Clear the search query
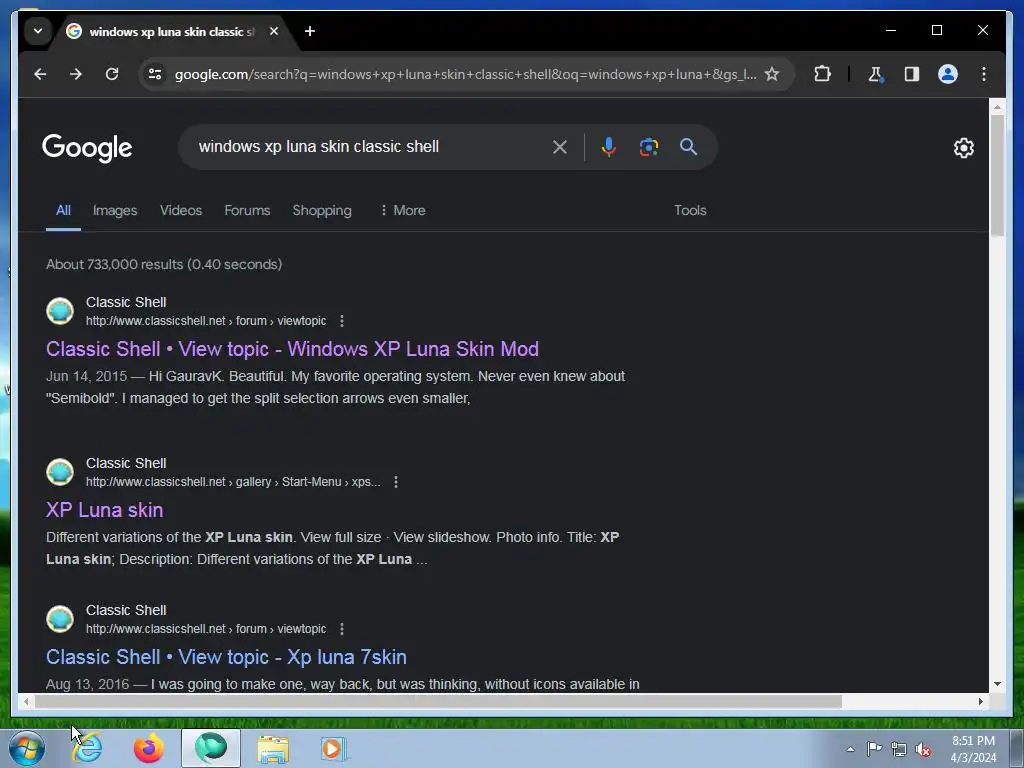Image resolution: width=1024 pixels, height=768 pixels. point(560,147)
